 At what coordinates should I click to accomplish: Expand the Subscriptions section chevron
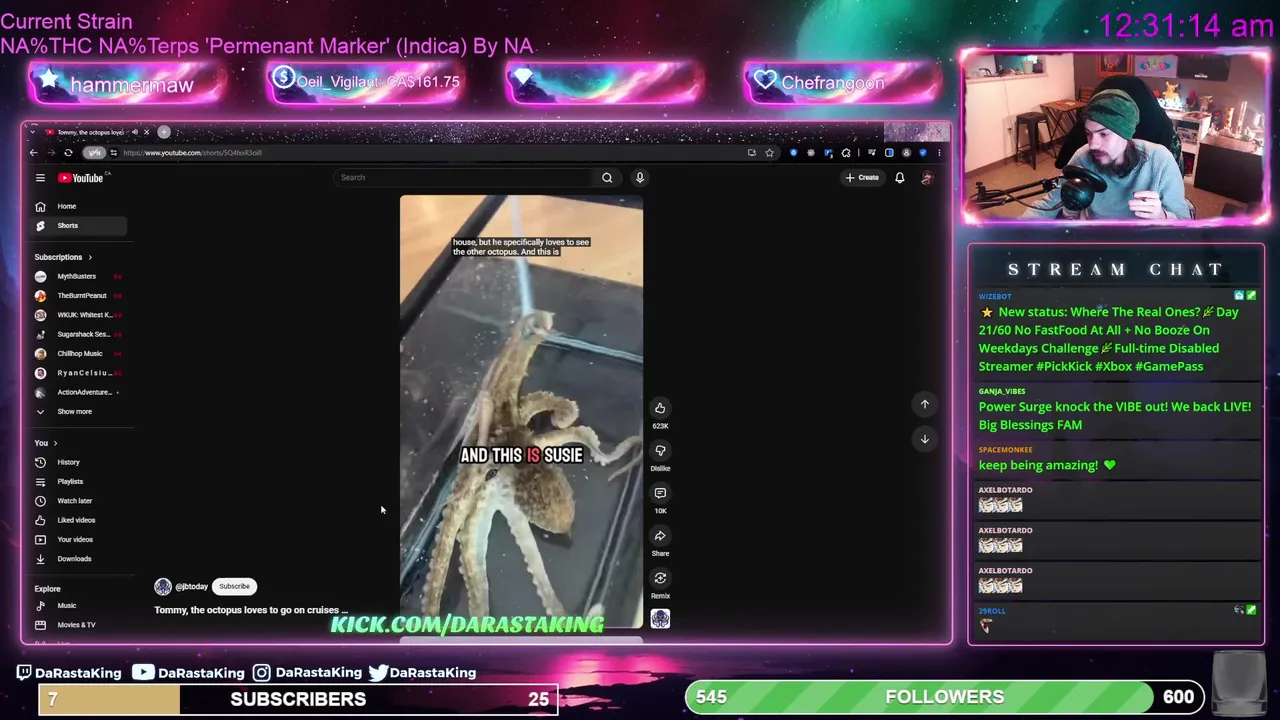pos(90,258)
